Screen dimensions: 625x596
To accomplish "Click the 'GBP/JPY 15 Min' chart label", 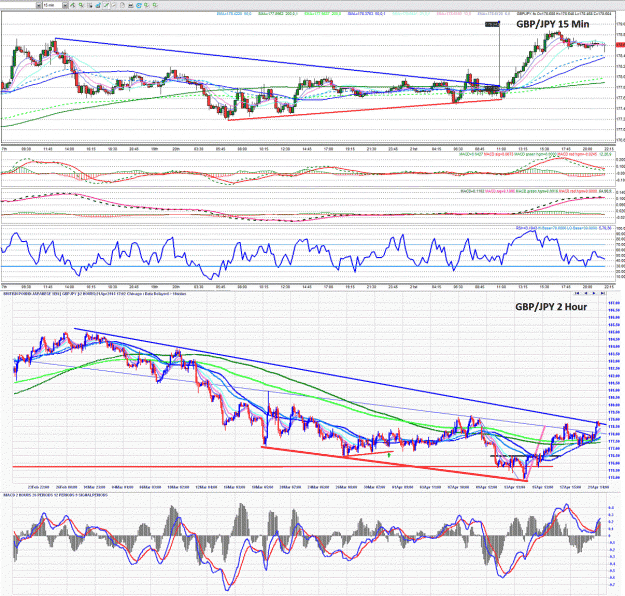I will point(552,24).
